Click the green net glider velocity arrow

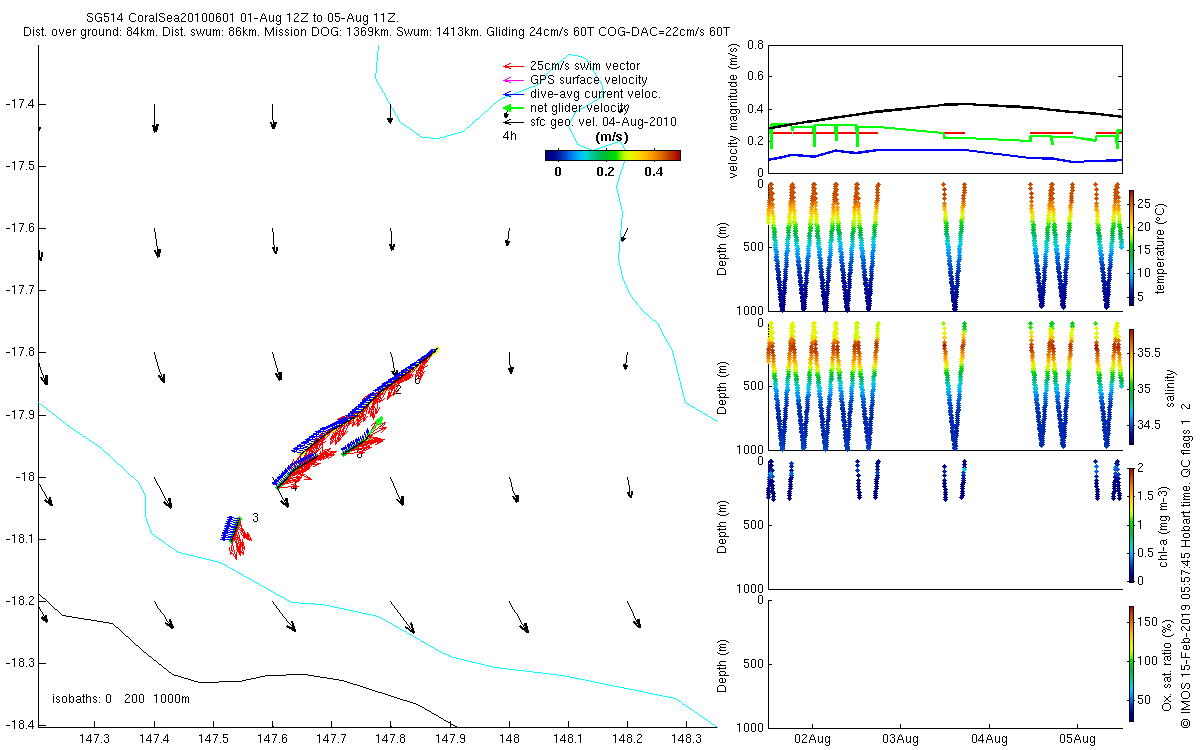pos(512,107)
